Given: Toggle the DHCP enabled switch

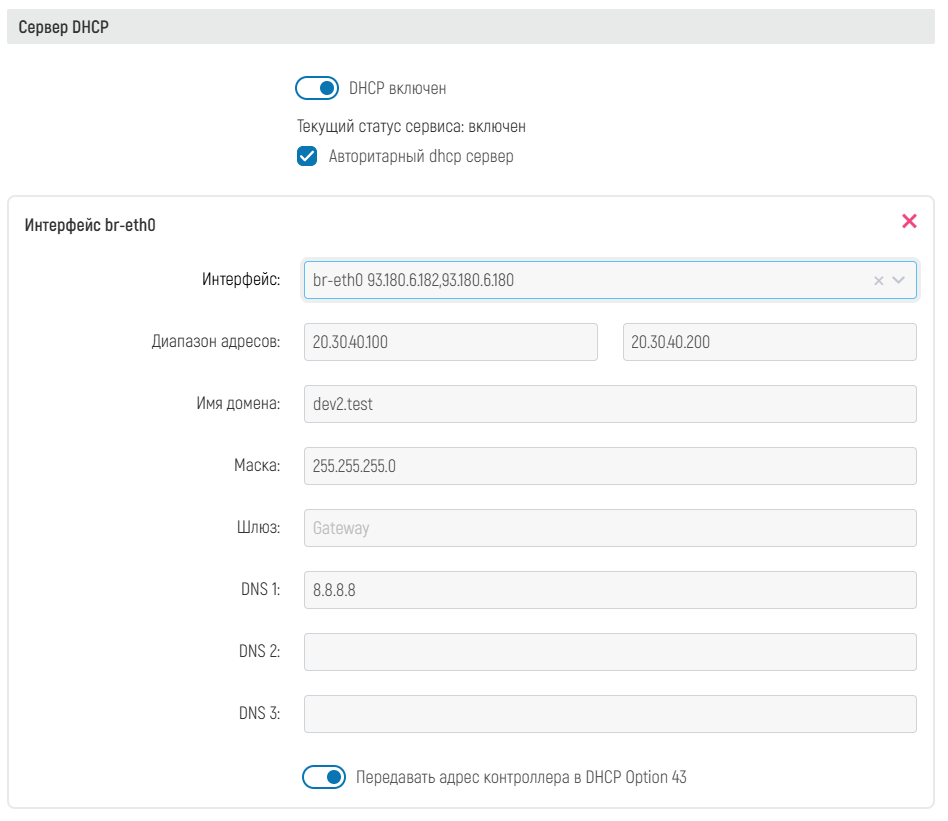Looking at the screenshot, I should click(x=318, y=88).
